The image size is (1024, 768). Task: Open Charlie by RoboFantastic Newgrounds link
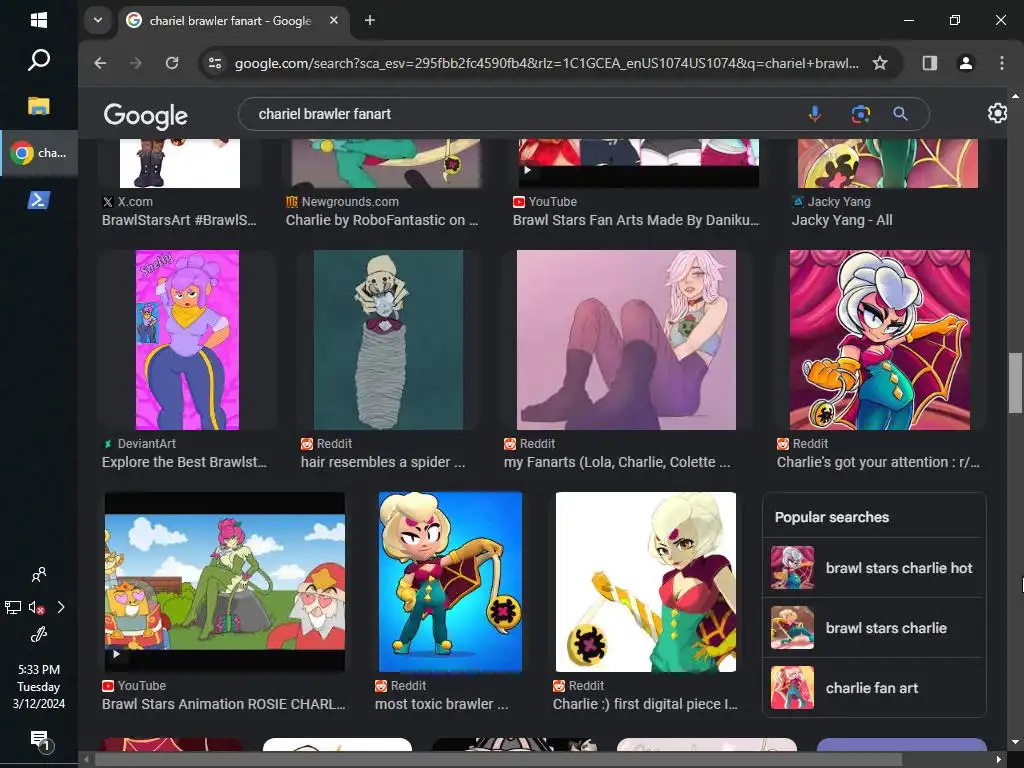click(x=382, y=220)
